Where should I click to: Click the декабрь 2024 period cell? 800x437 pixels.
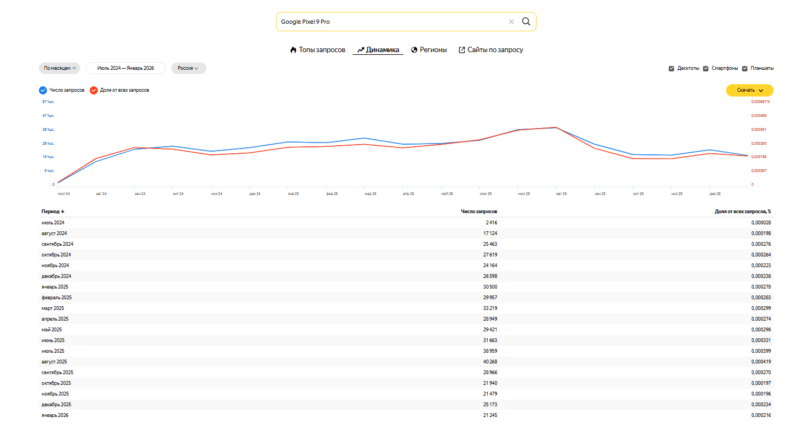[x=56, y=276]
